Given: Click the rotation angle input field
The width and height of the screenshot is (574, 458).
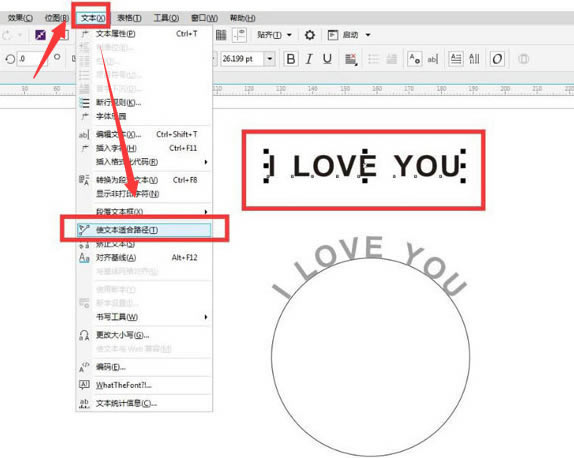Looking at the screenshot, I should (32, 59).
